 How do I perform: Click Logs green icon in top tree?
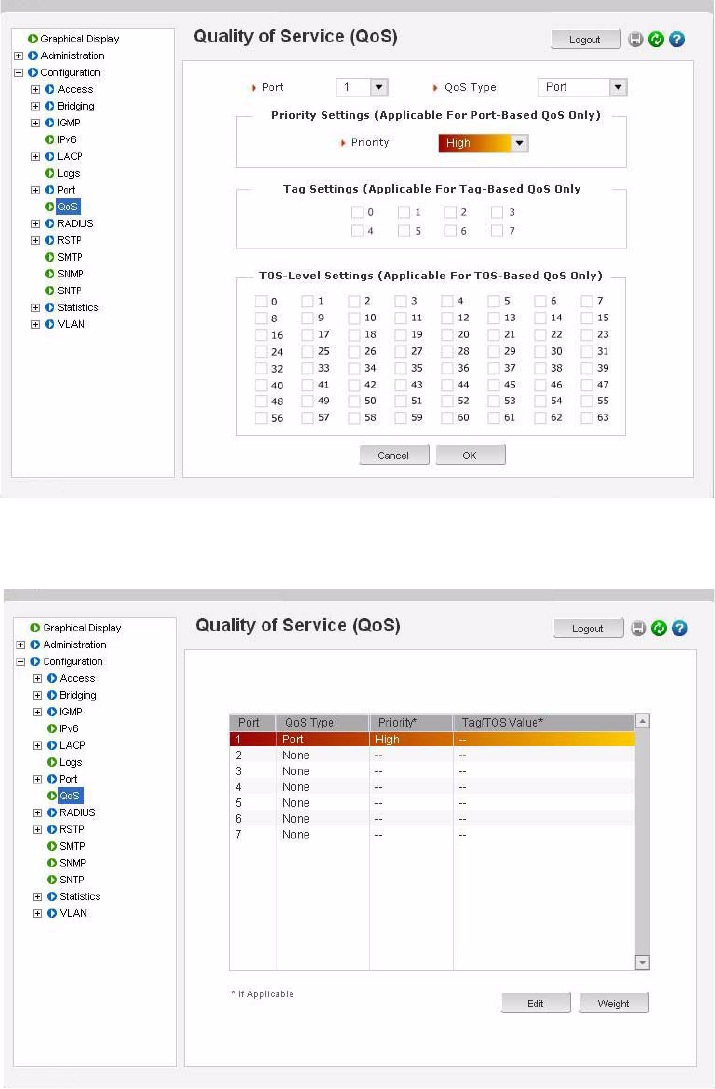[x=49, y=173]
